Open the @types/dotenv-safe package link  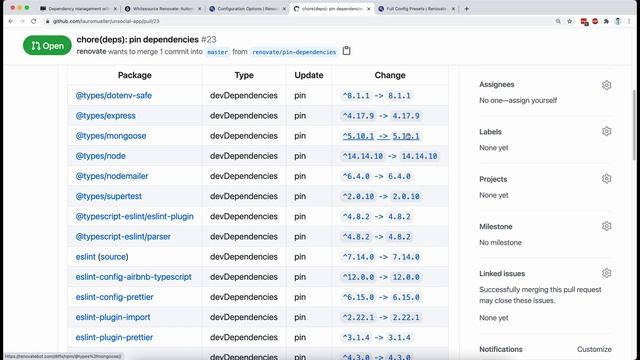click(113, 96)
